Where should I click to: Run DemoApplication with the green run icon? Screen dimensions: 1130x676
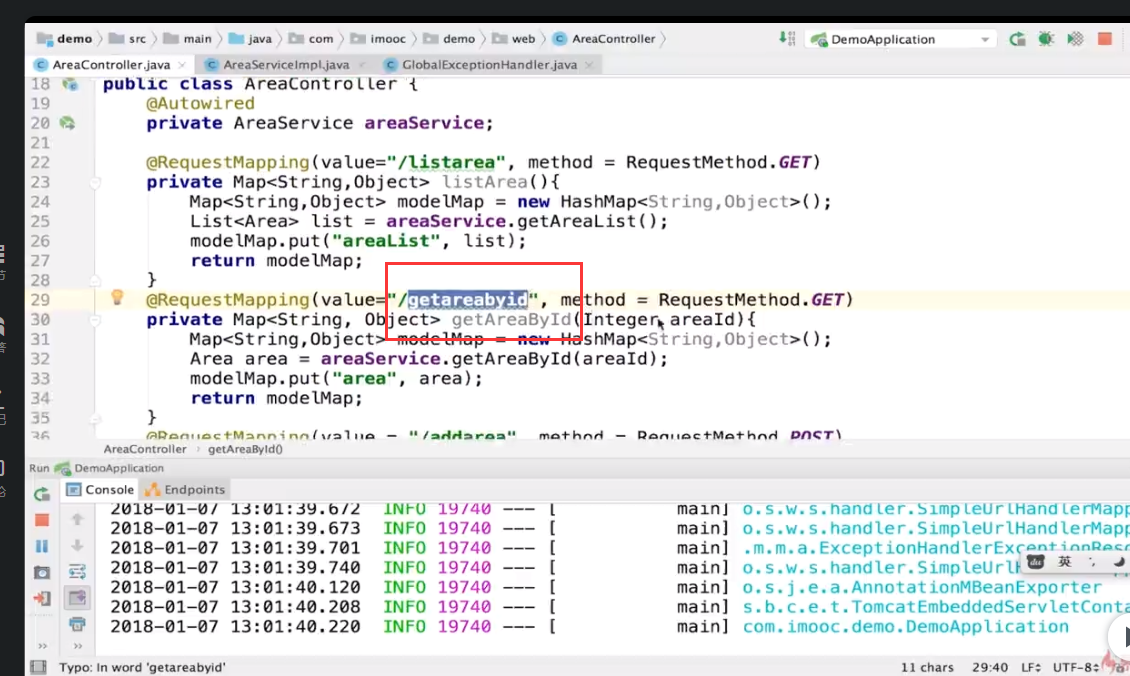1017,39
